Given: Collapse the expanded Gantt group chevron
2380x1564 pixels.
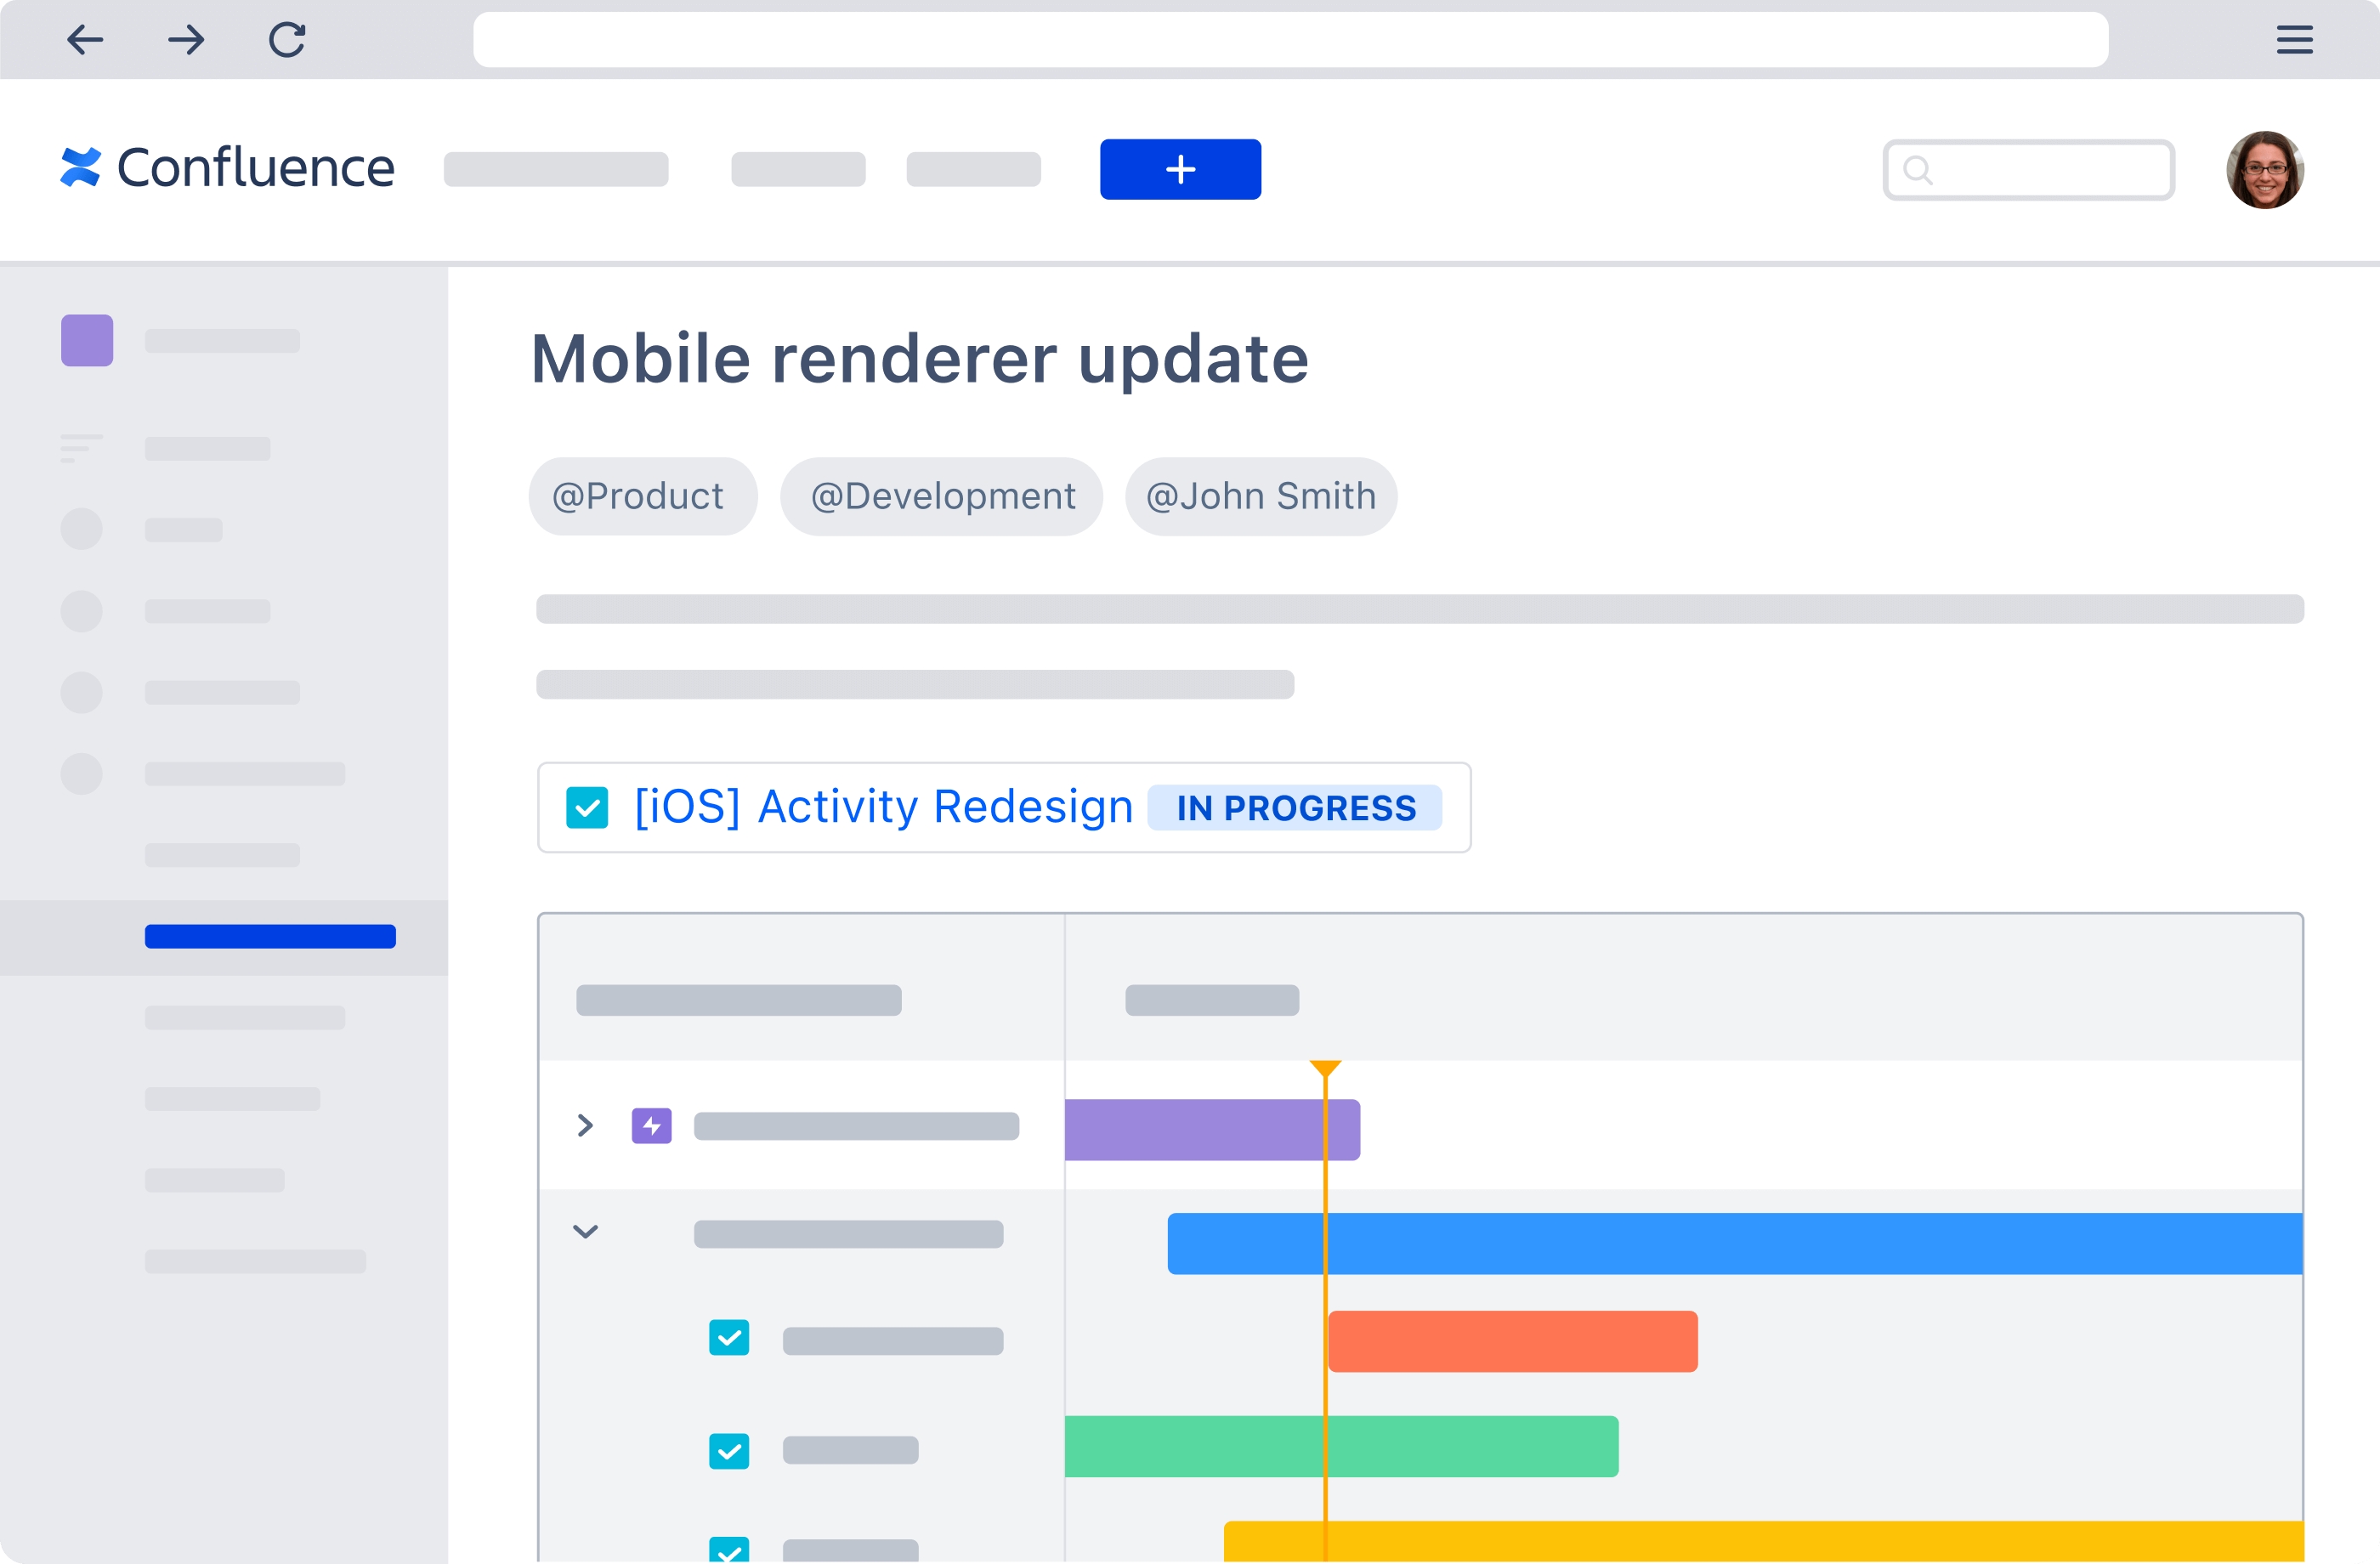Looking at the screenshot, I should point(585,1232).
